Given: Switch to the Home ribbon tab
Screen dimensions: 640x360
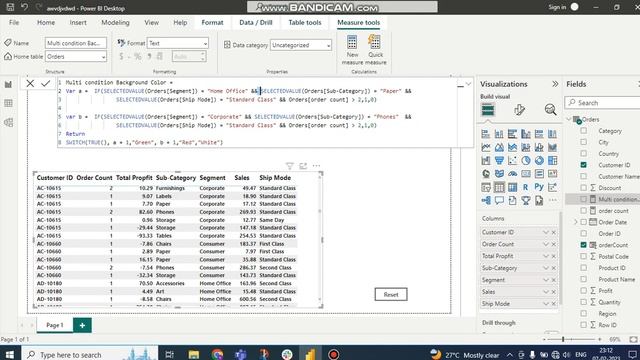Looking at the screenshot, I should click(x=46, y=22).
